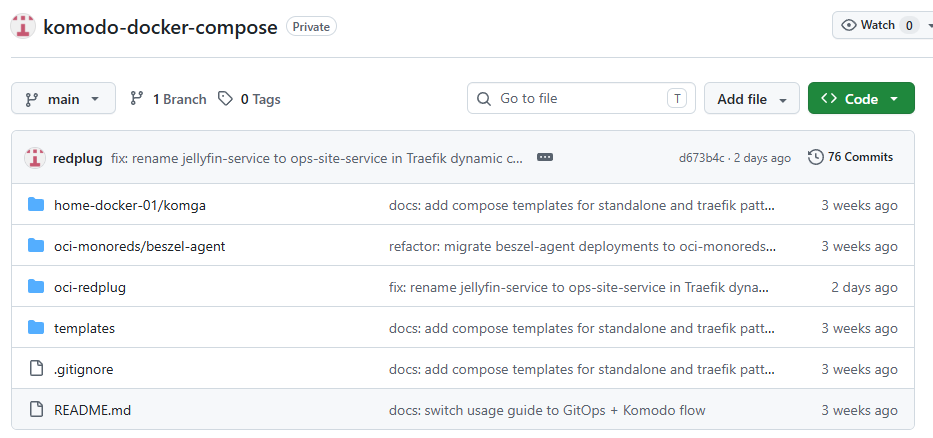
Task: Open the Add file dropdown
Action: pyautogui.click(x=752, y=98)
